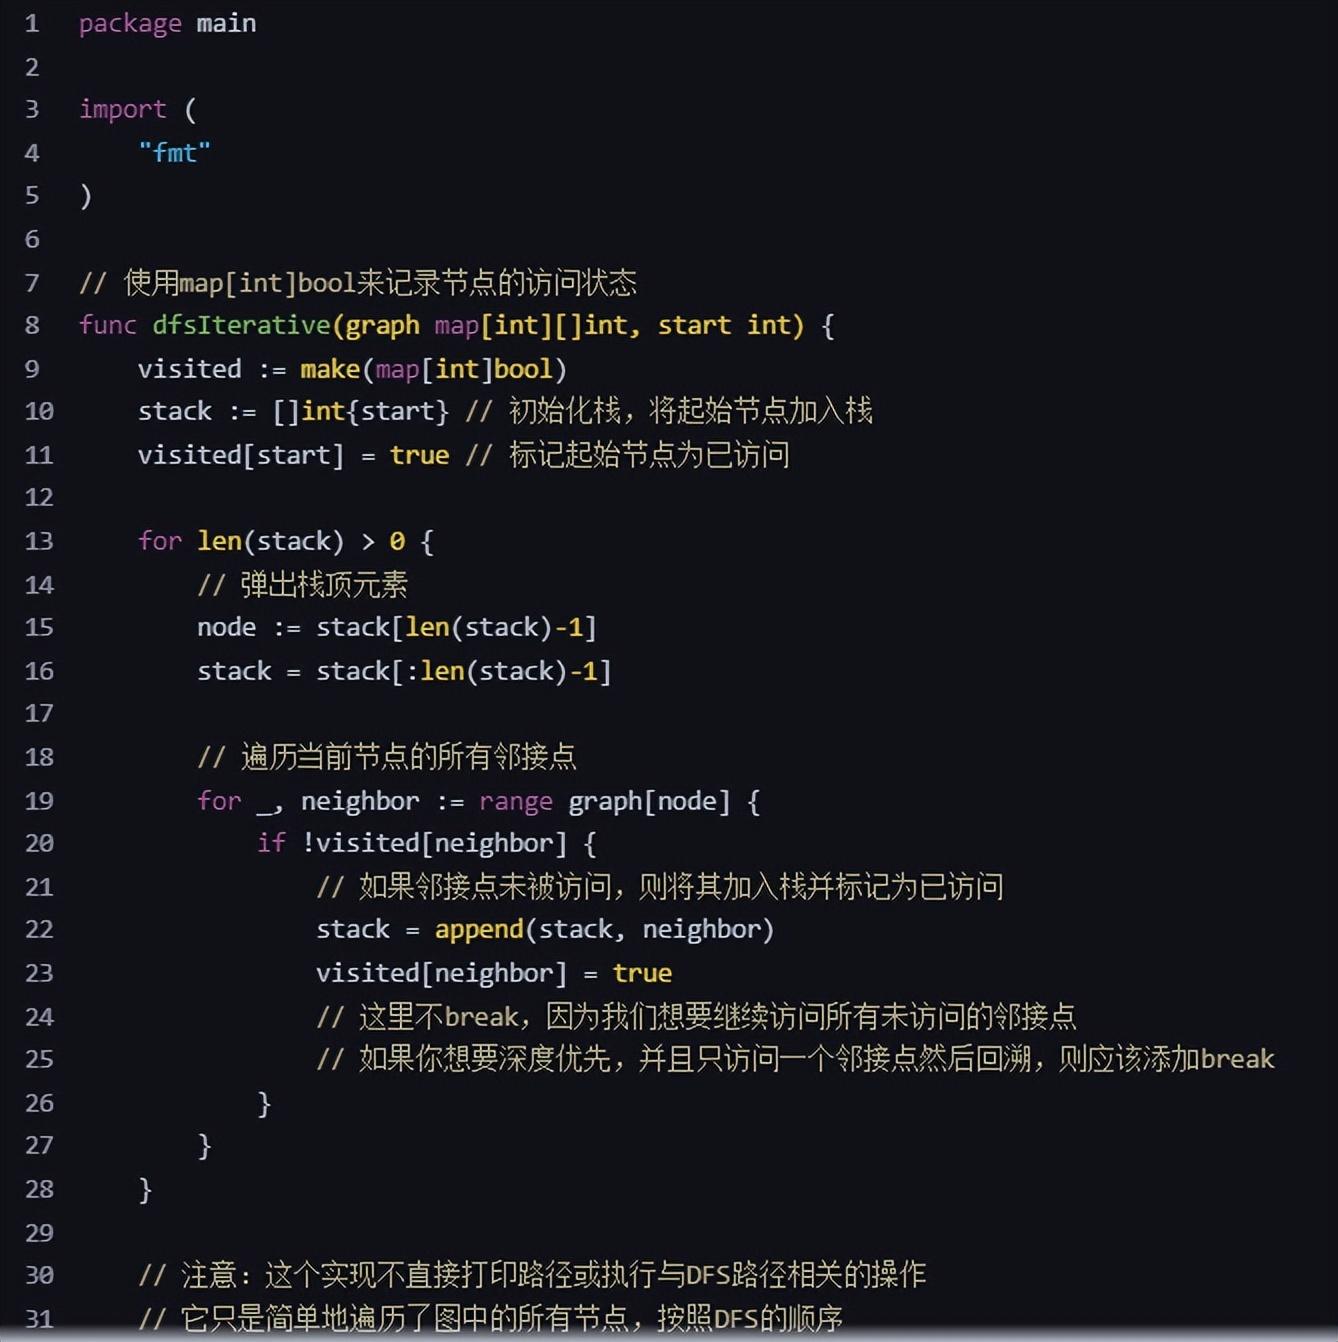Click the true value on line 11
1338x1342 pixels.
pos(419,455)
